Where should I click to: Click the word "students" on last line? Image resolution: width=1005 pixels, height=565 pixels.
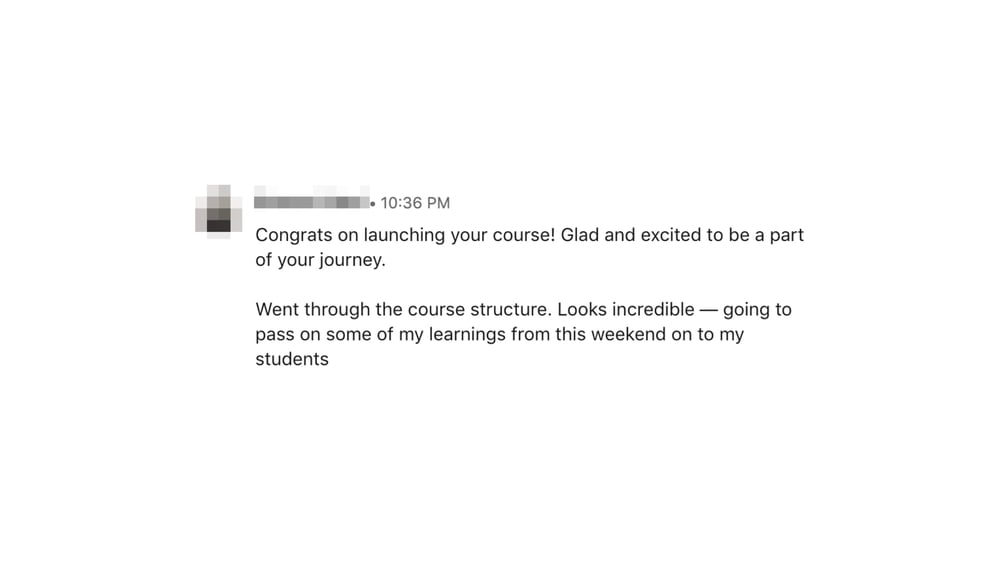click(292, 359)
